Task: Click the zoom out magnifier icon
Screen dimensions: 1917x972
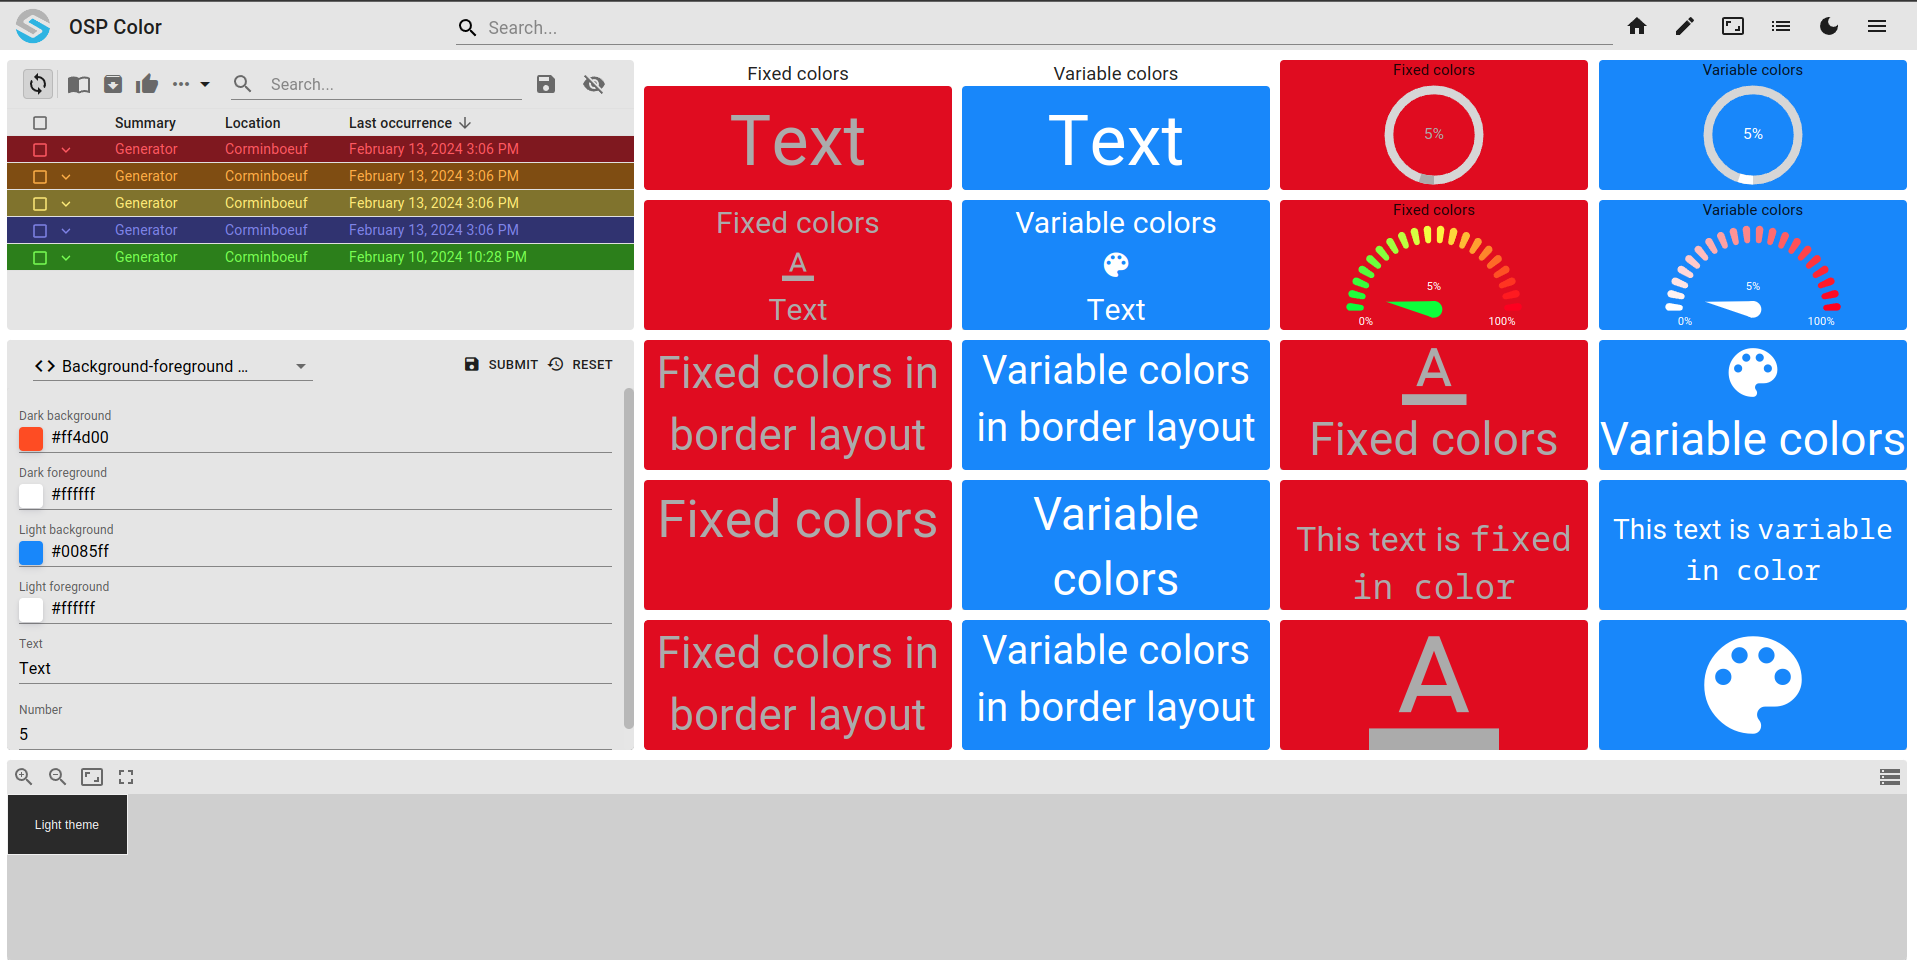Action: coord(58,777)
